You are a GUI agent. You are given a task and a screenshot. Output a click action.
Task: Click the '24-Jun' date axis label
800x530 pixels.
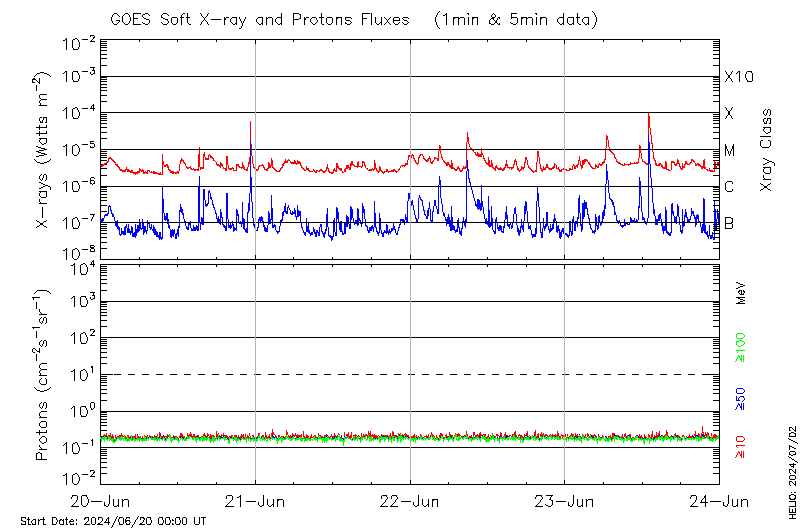(x=719, y=501)
